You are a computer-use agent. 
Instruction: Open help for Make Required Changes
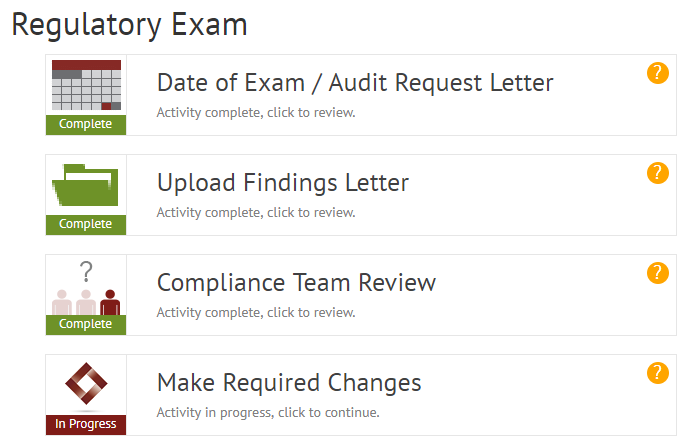[x=657, y=373]
